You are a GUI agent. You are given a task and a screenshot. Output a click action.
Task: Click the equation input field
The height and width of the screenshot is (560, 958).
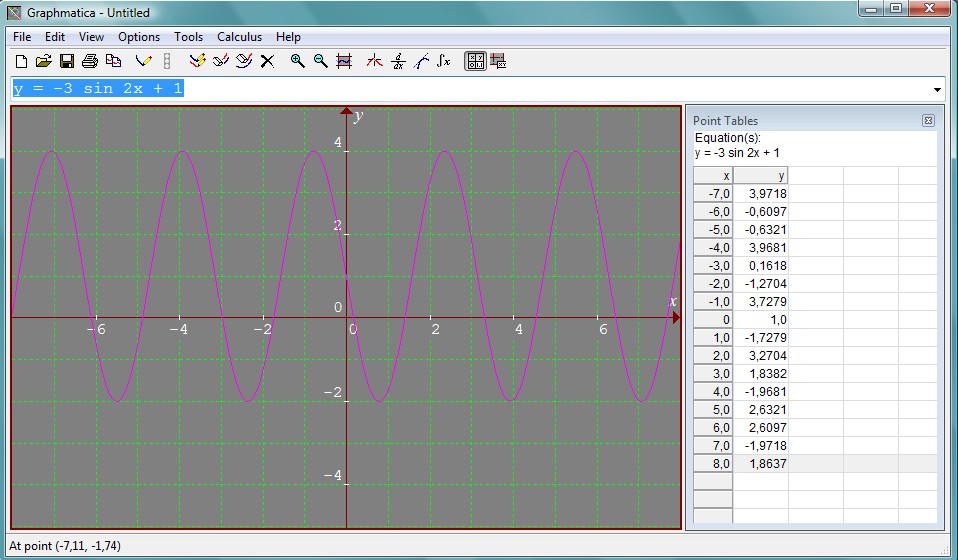click(470, 89)
